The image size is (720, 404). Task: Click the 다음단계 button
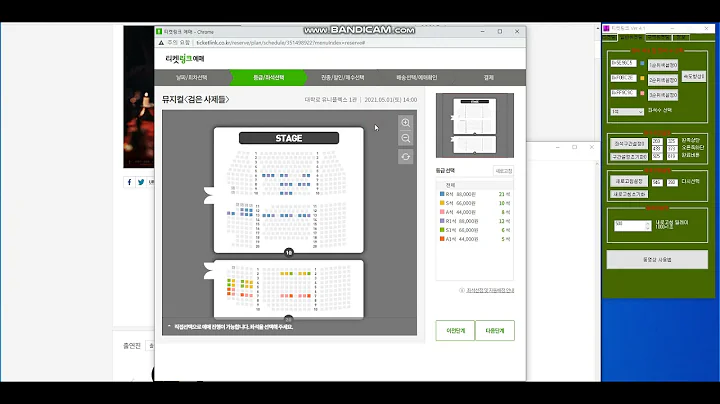tap(495, 331)
